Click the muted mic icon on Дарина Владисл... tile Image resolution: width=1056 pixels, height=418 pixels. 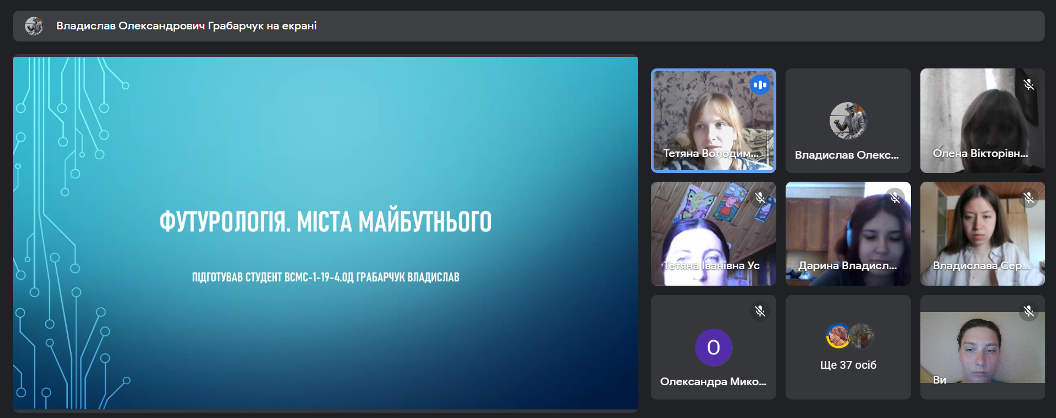(894, 198)
